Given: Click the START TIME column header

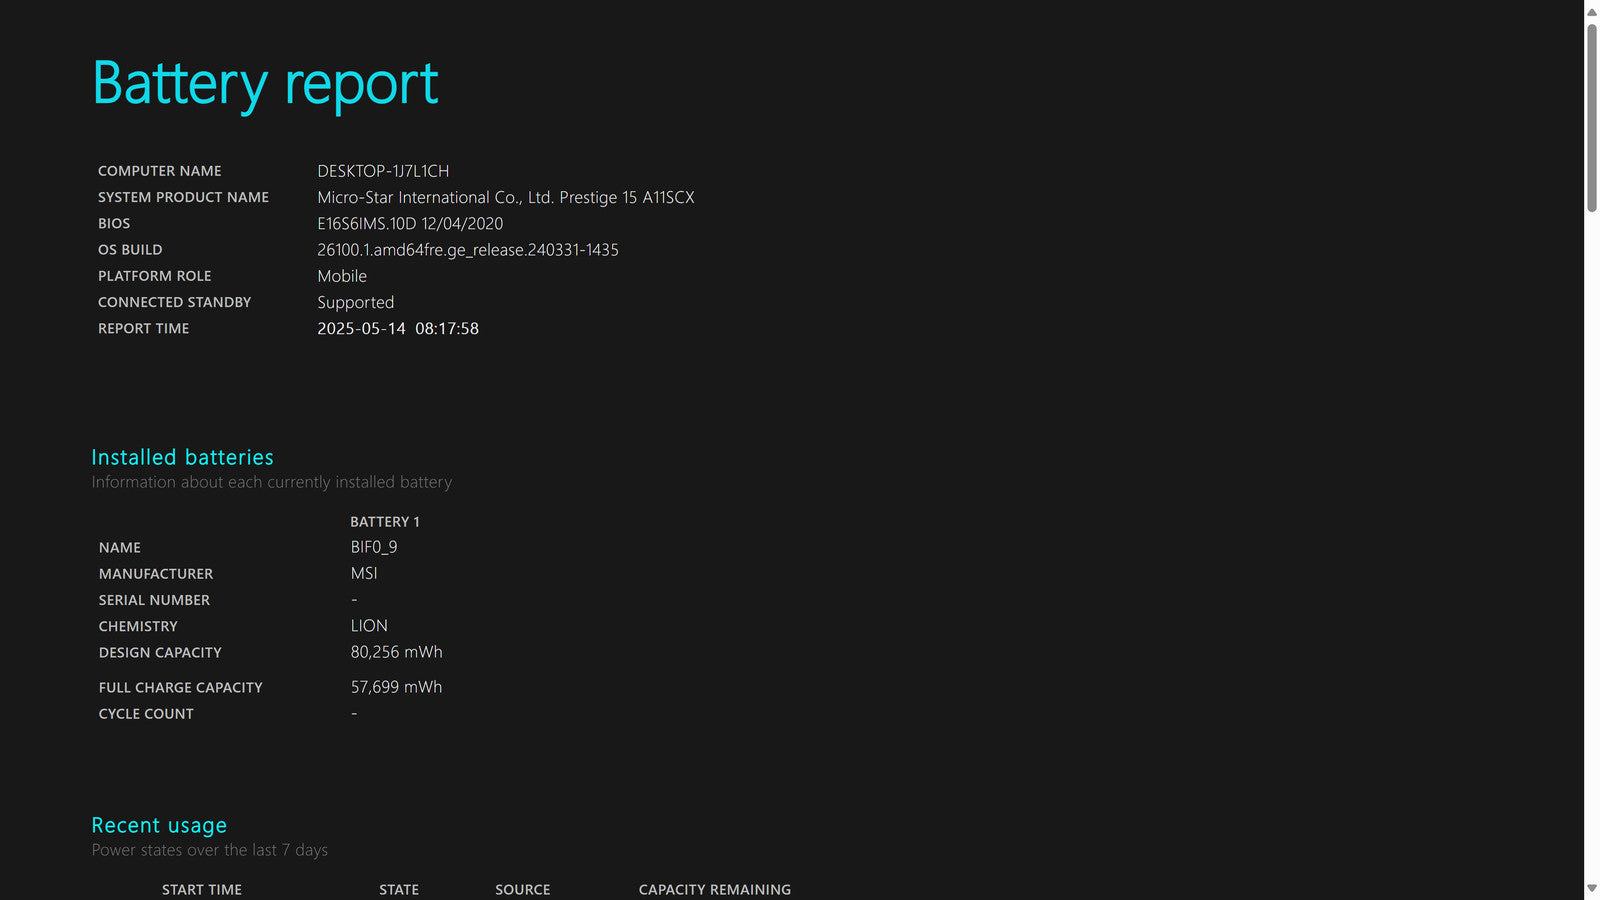Looking at the screenshot, I should coord(202,890).
